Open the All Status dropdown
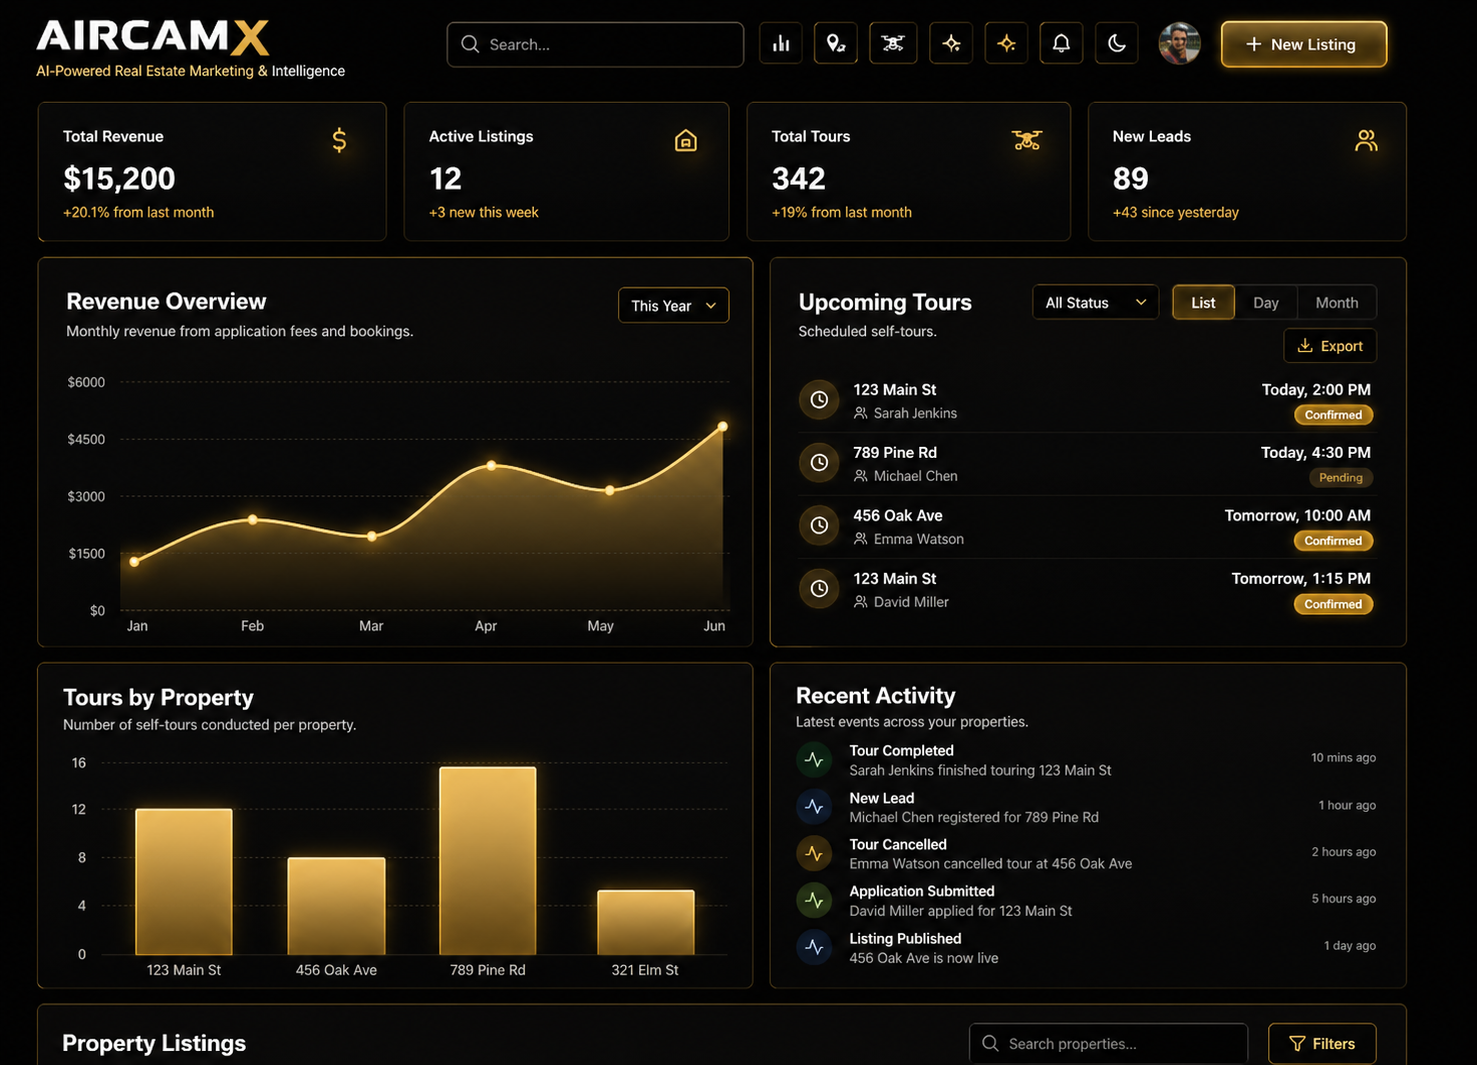The width and height of the screenshot is (1477, 1065). click(x=1095, y=302)
